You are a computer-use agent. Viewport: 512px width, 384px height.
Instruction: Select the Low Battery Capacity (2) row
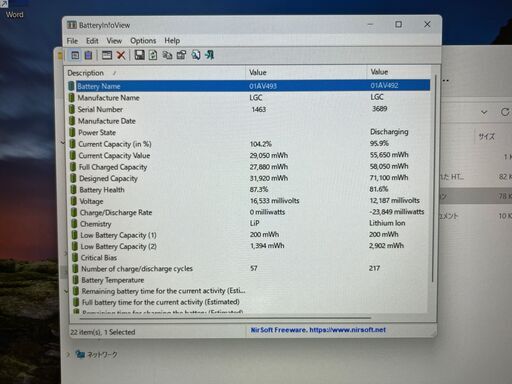pos(250,246)
